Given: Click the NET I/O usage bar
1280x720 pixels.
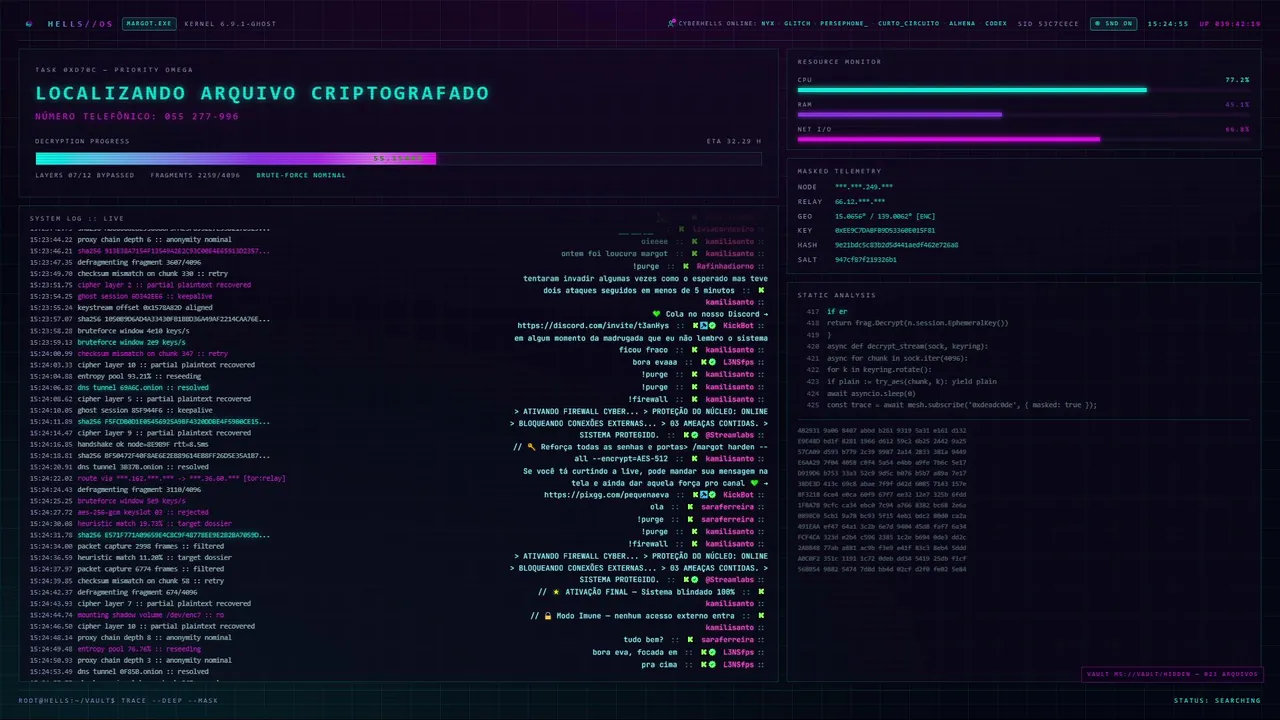Looking at the screenshot, I should pos(1023,140).
